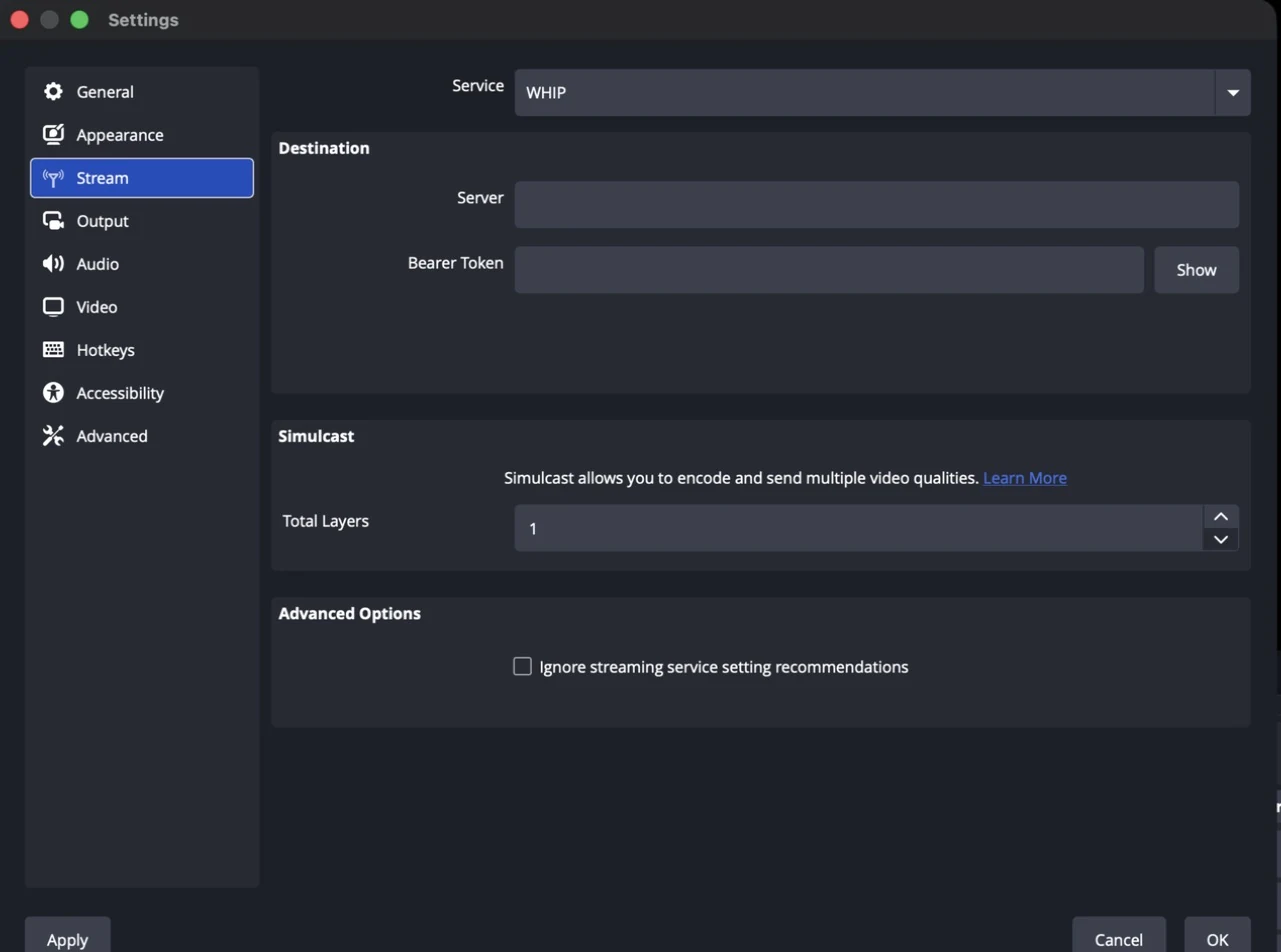Maximize the Settings window with the green button
Viewport: 1281px width, 952px height.
(x=80, y=20)
